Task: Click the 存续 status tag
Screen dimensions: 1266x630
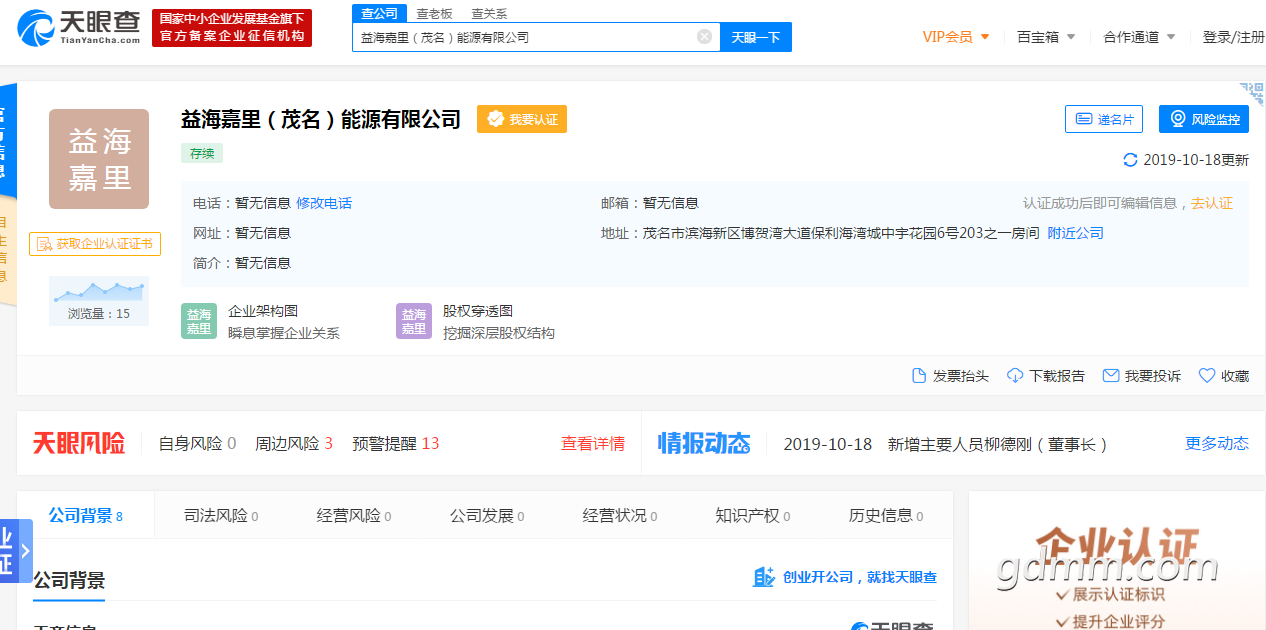Action: (x=202, y=153)
